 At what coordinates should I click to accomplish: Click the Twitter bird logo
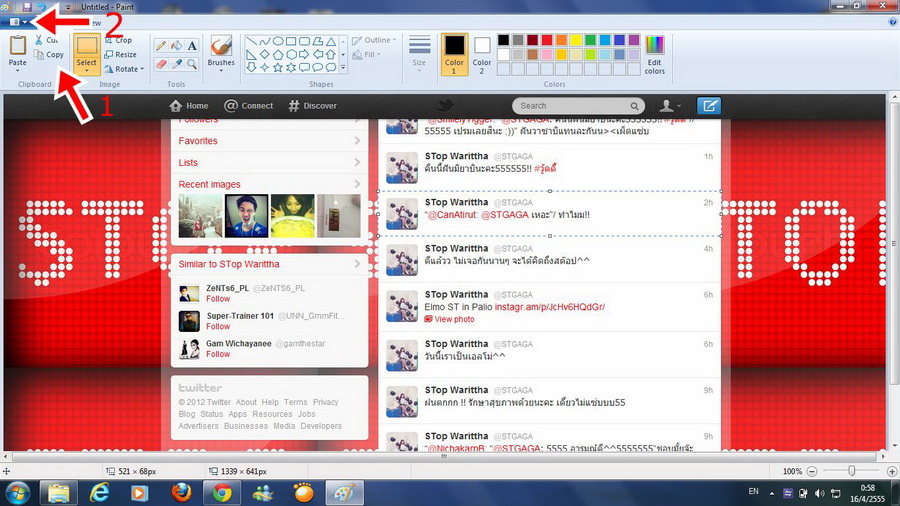[x=445, y=106]
